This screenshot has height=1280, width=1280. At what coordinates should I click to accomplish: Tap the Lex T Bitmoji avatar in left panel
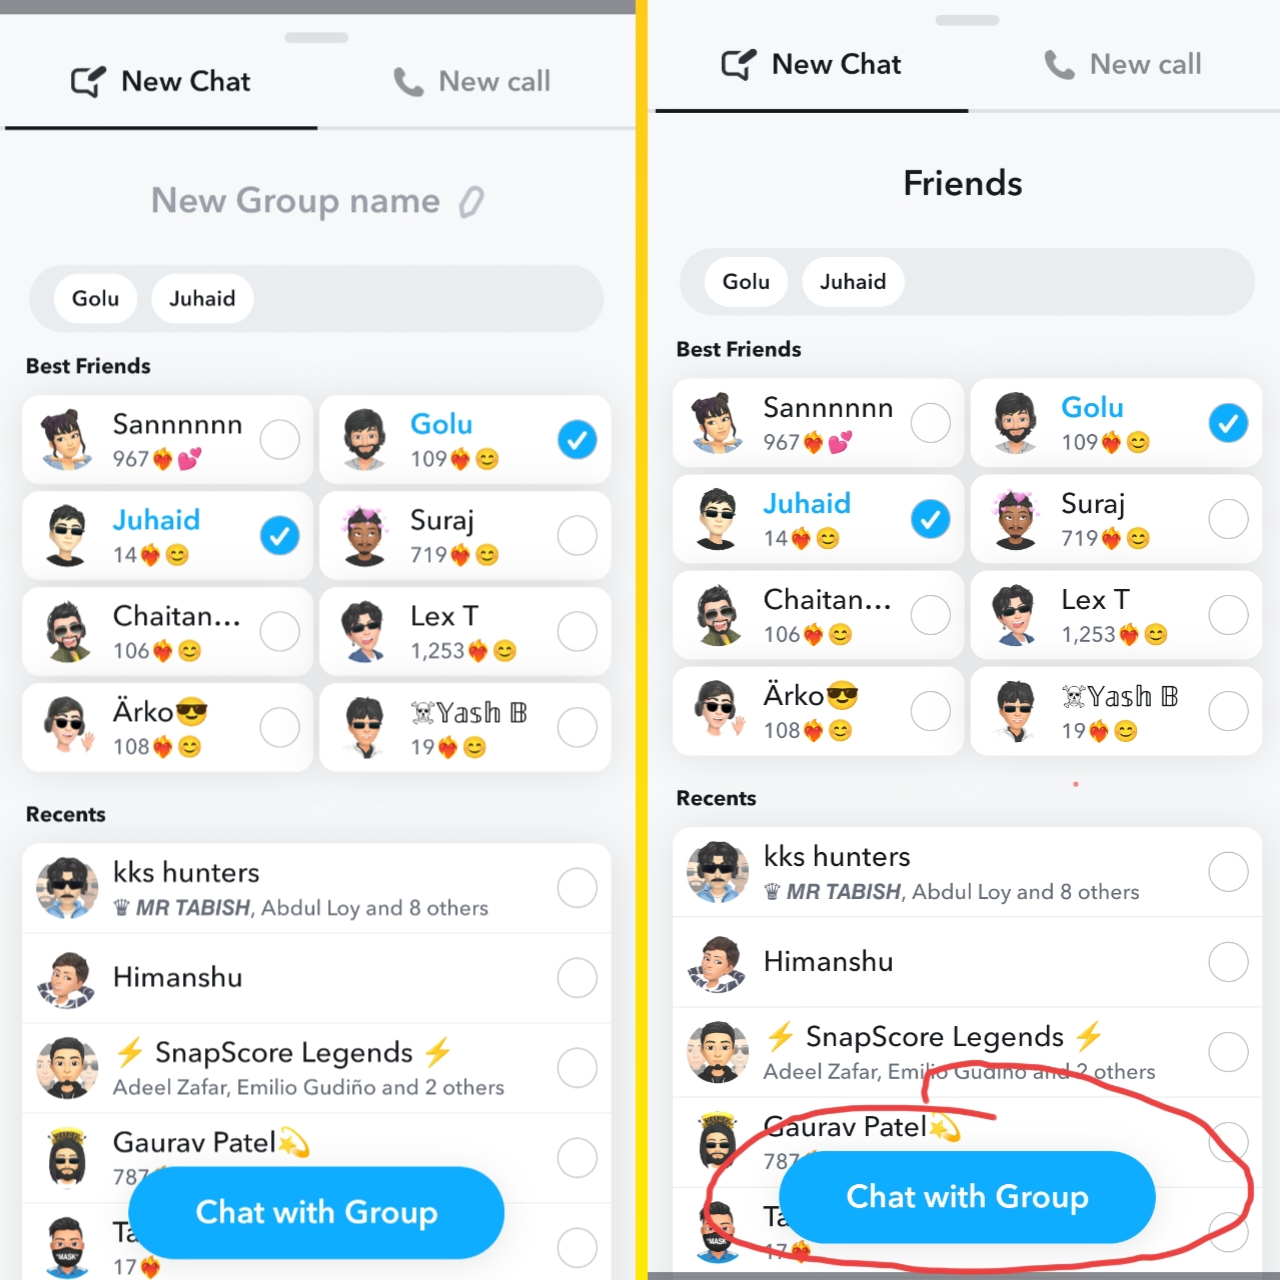364,632
